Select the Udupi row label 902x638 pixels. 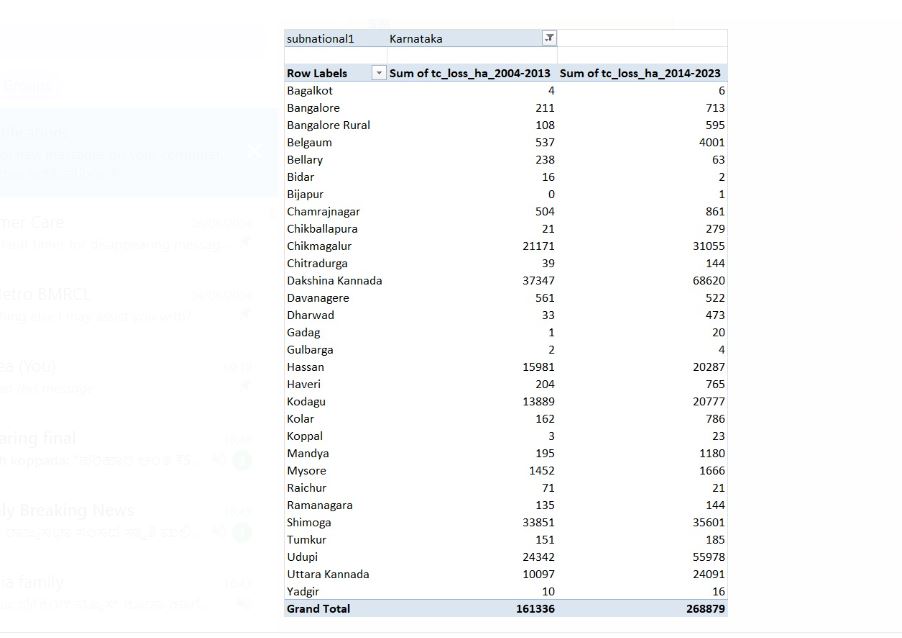(302, 557)
